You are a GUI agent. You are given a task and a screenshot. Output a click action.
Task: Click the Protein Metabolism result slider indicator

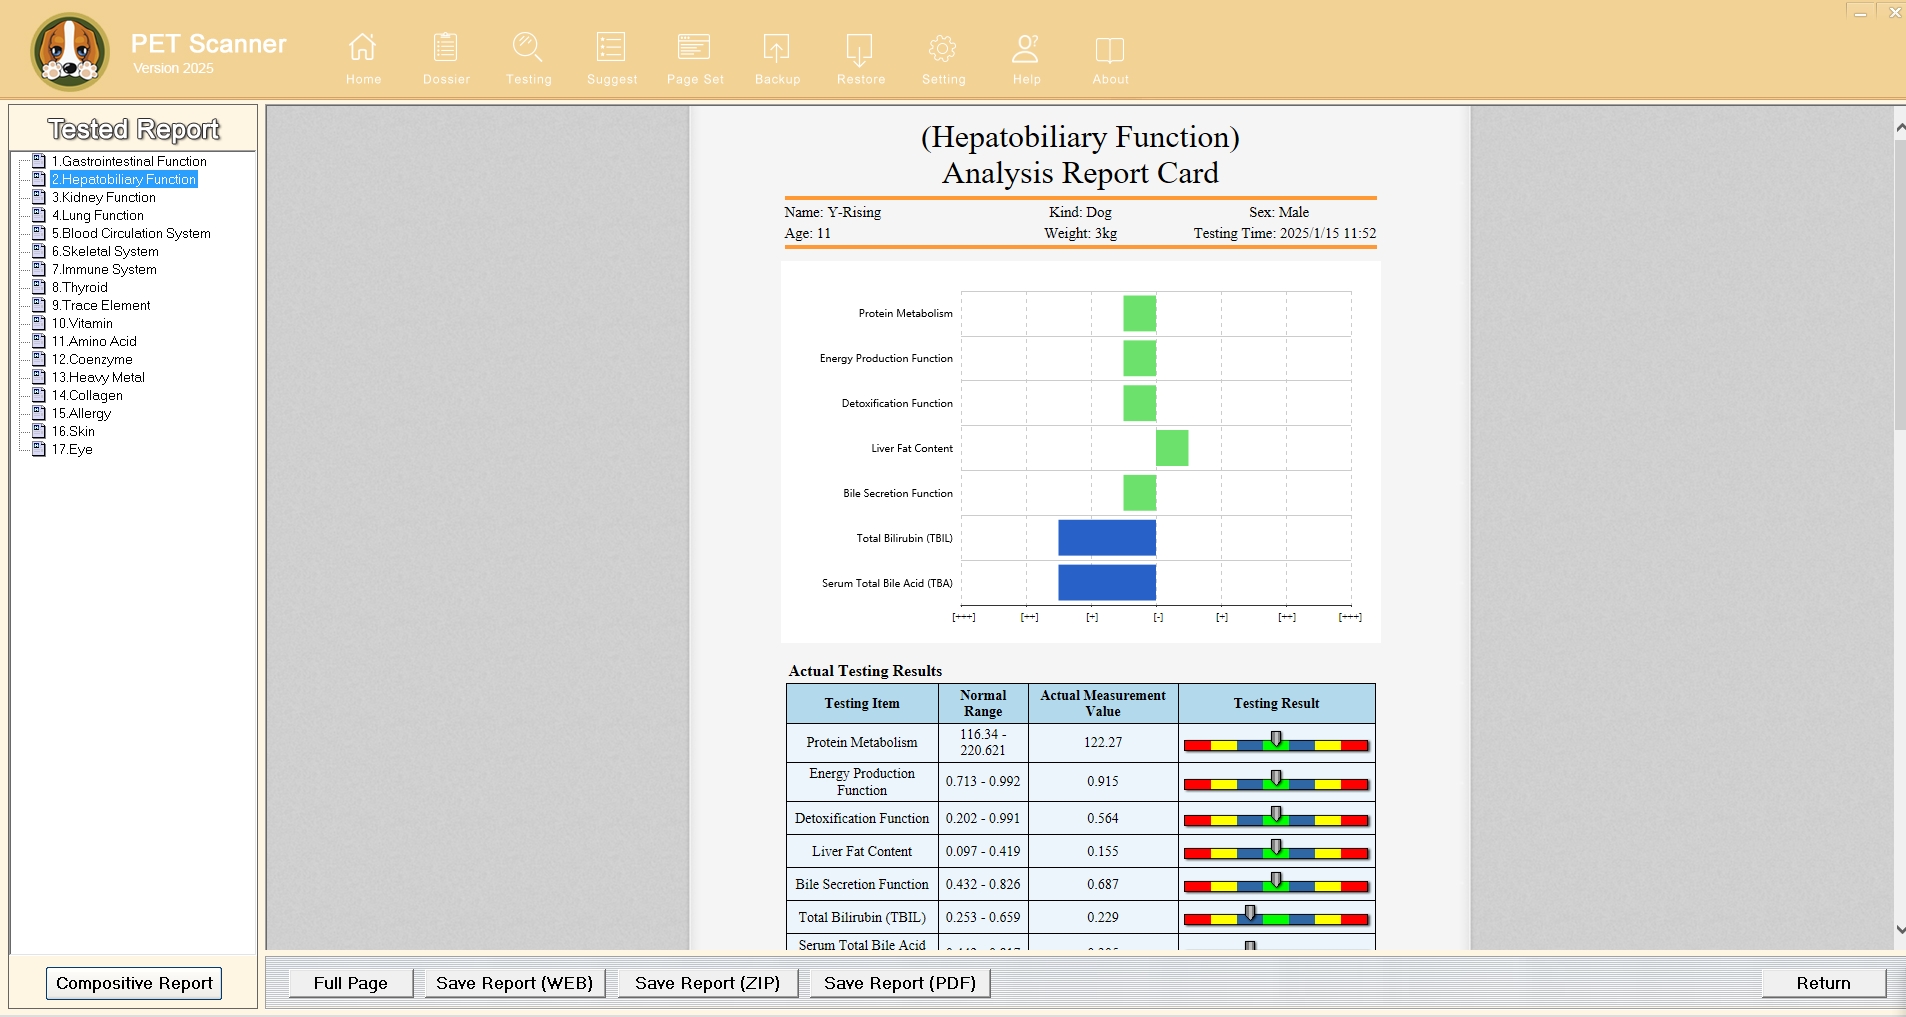coord(1276,739)
